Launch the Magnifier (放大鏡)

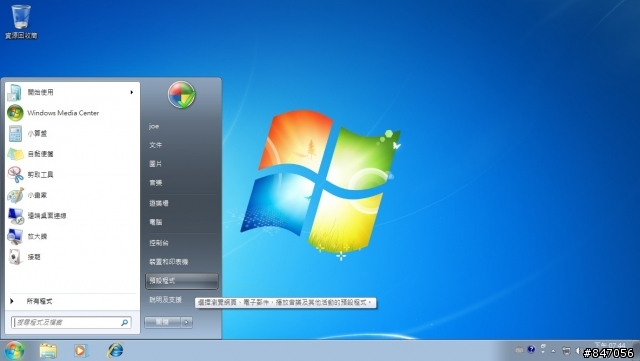tap(71, 236)
